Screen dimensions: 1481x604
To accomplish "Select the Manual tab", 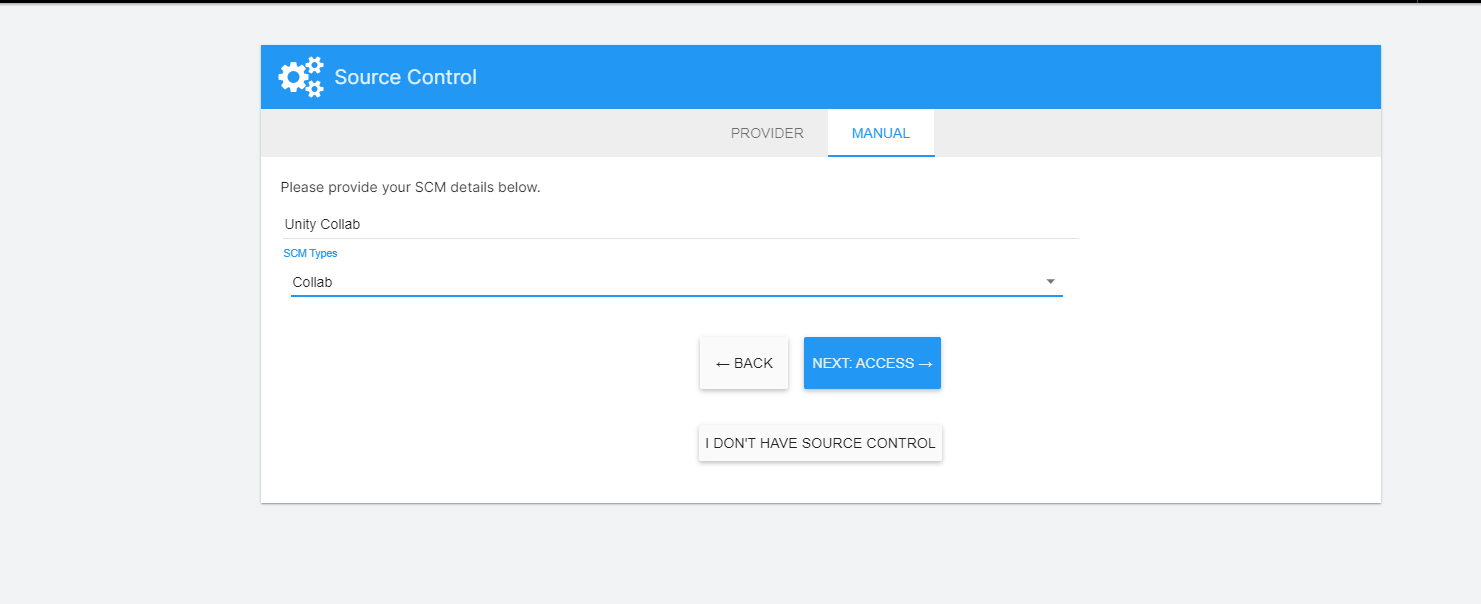I will coord(880,133).
